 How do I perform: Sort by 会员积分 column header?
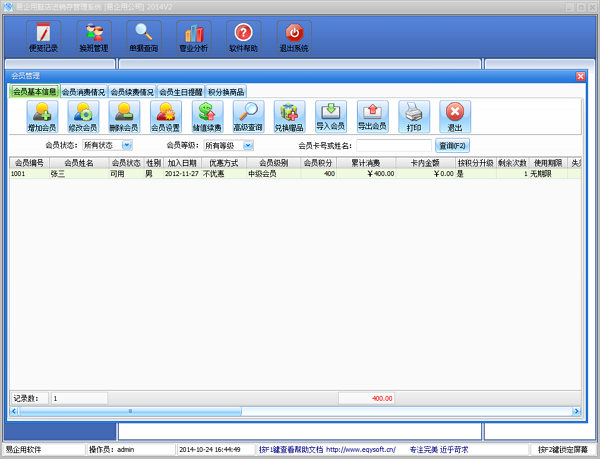pyautogui.click(x=318, y=163)
